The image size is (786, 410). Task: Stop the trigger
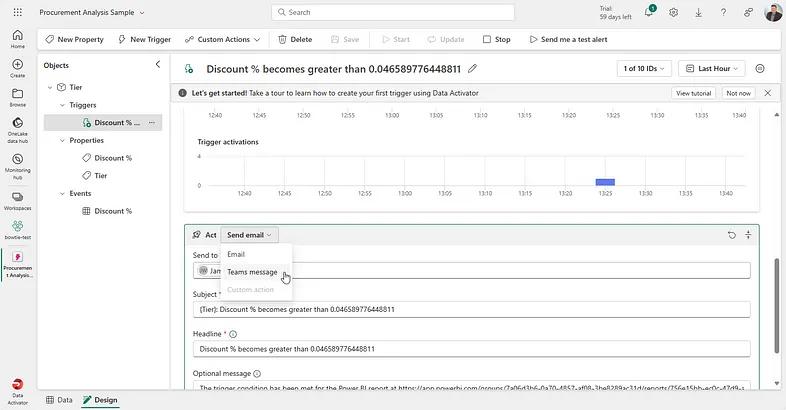[x=497, y=39]
